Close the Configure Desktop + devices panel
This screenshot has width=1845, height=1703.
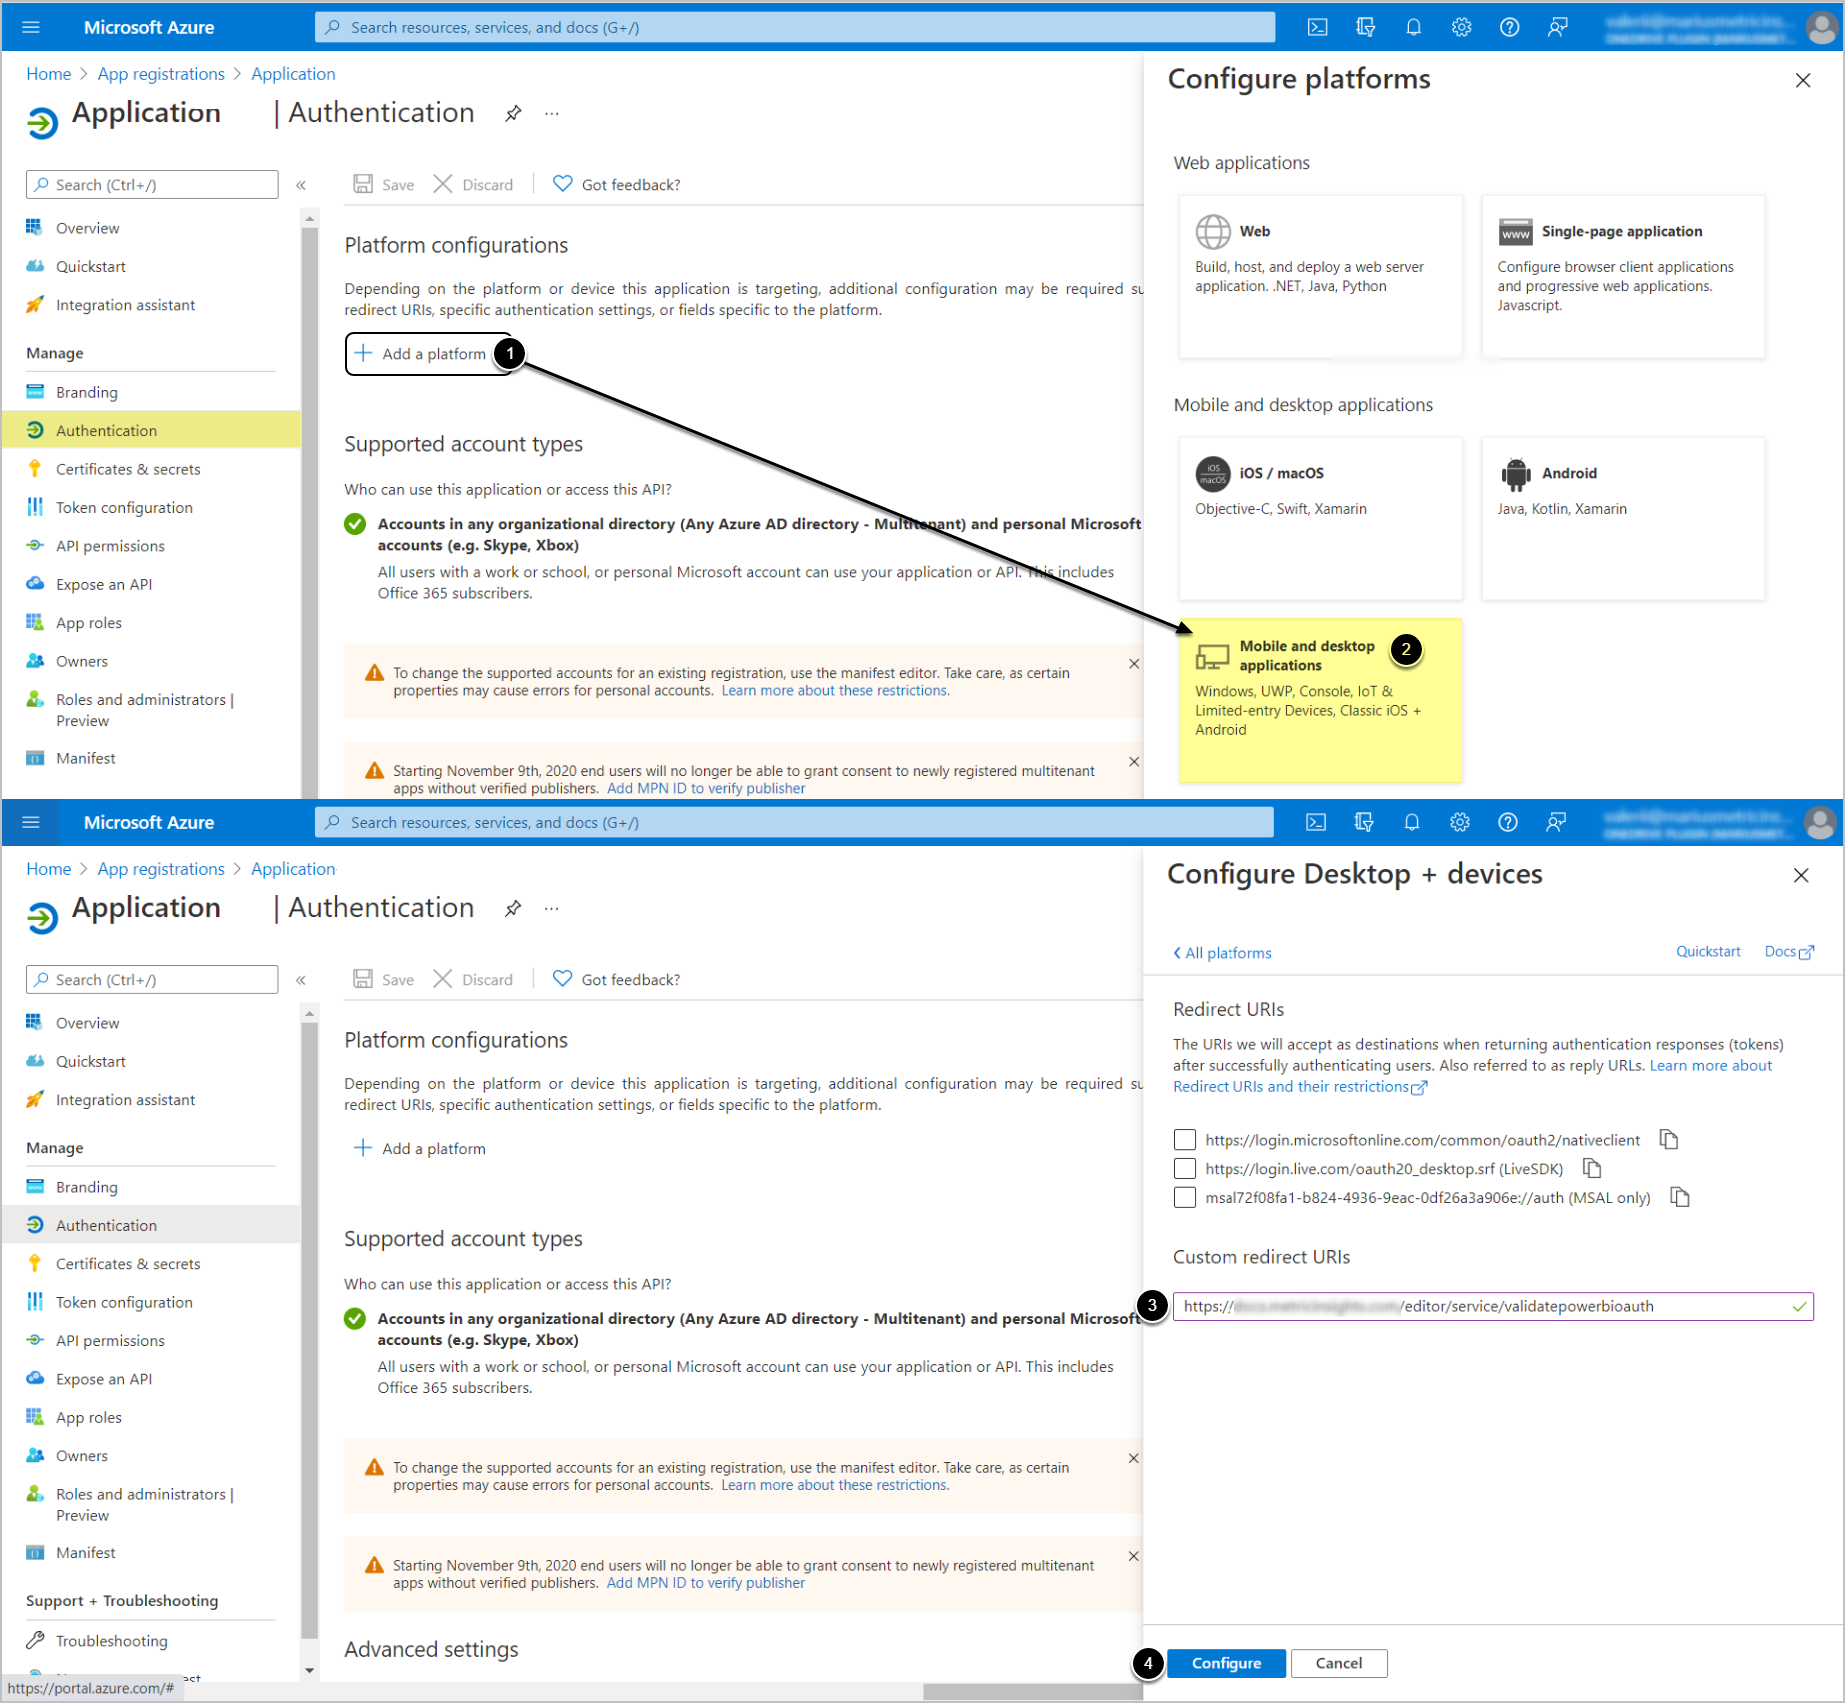tap(1801, 875)
